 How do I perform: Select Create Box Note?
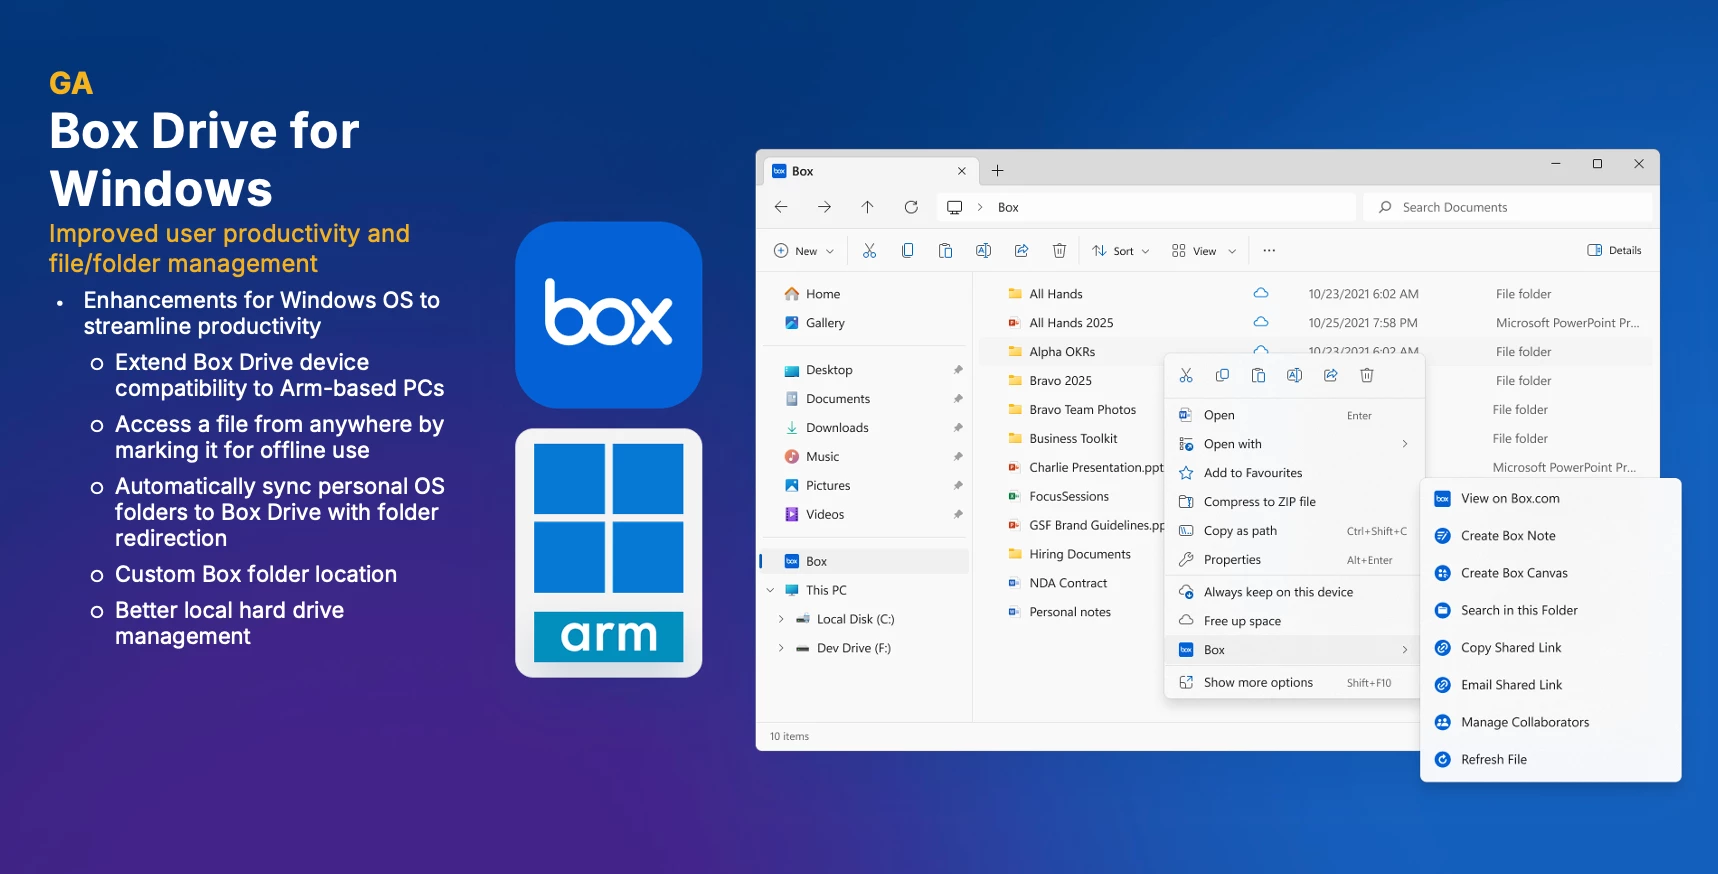tap(1550, 536)
